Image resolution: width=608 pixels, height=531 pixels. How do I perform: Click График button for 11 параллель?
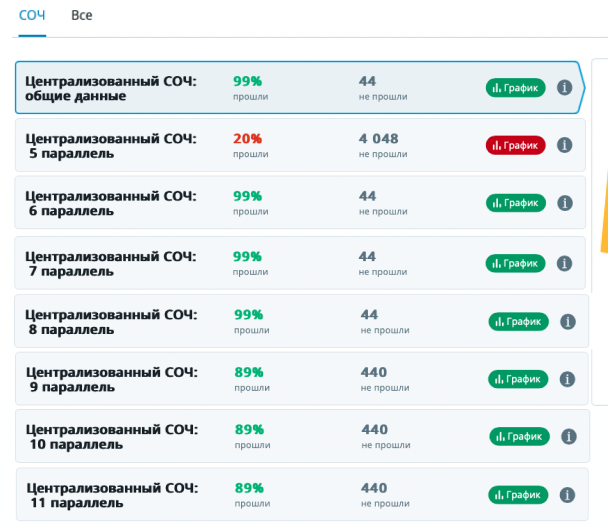[x=518, y=495]
